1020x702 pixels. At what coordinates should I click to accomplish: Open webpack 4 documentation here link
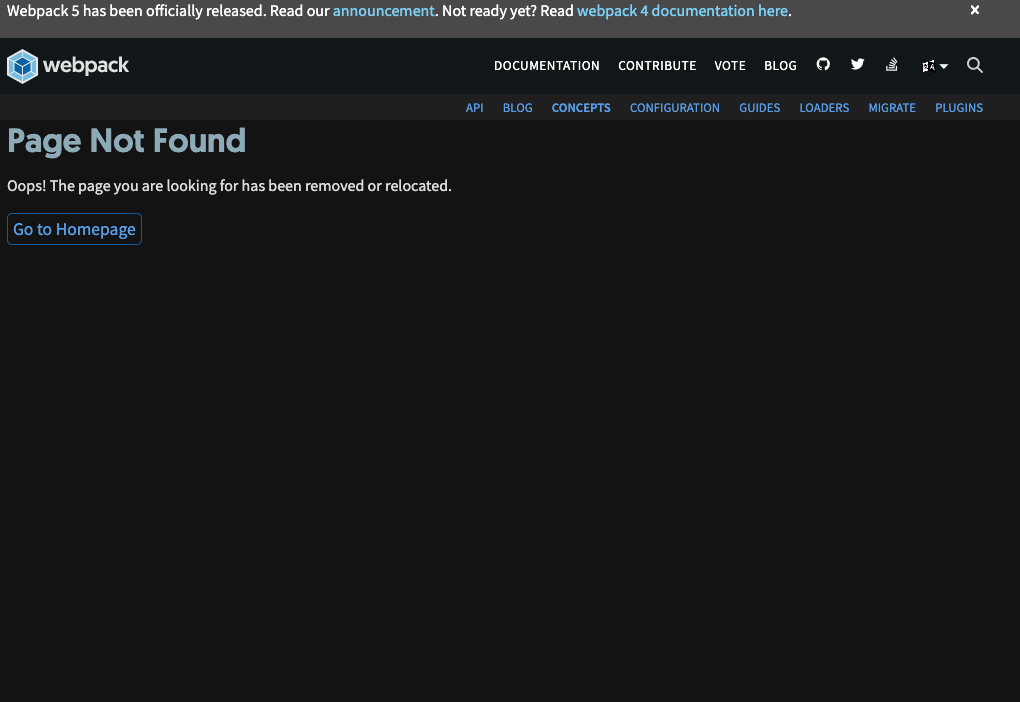point(682,11)
